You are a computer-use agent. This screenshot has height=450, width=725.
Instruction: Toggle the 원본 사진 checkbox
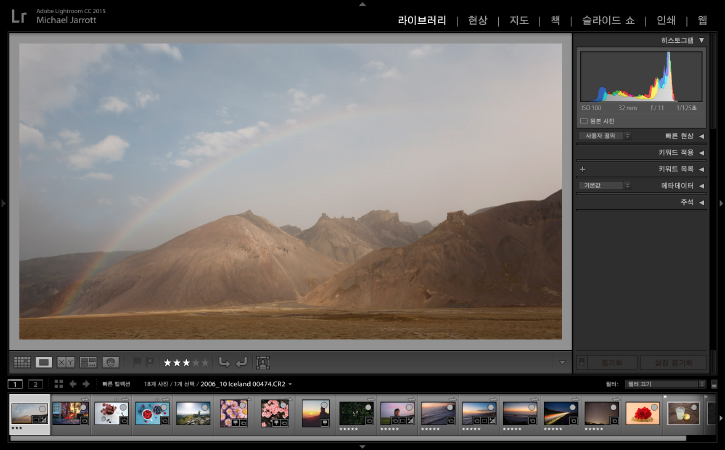[584, 121]
